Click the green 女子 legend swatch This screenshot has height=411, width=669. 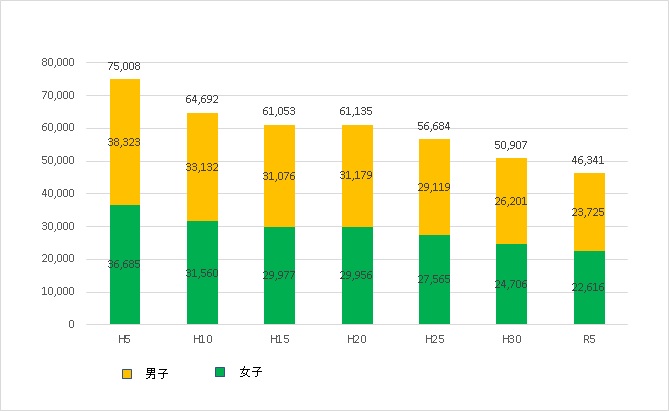click(x=222, y=372)
